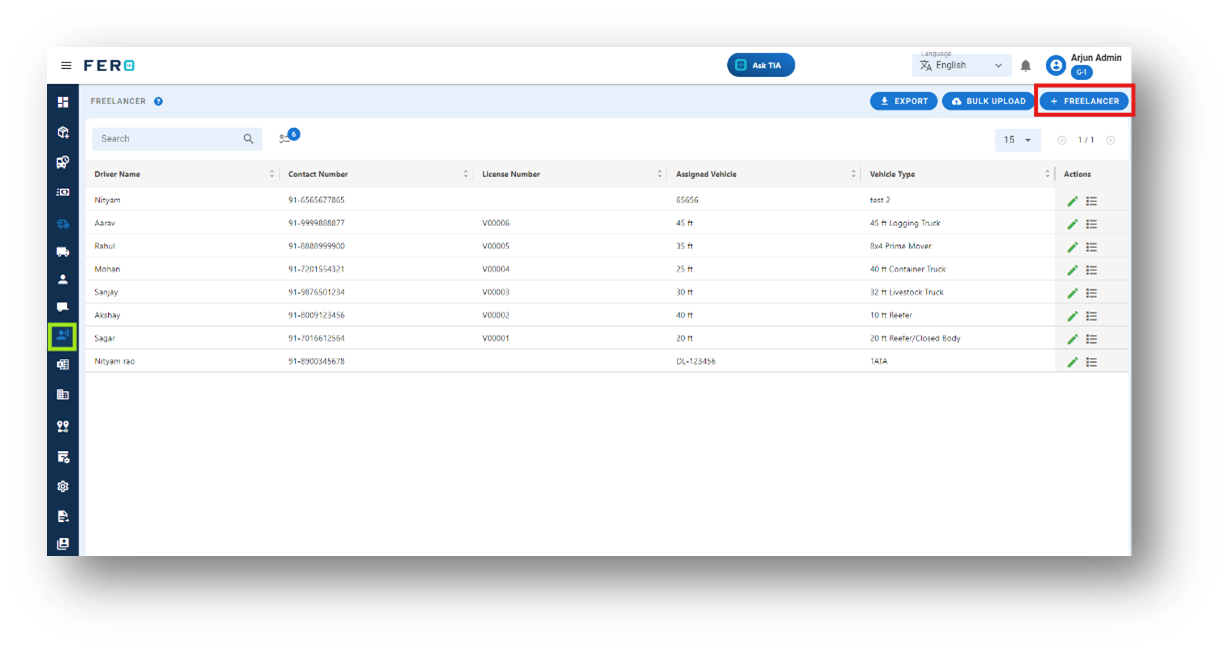Go to the next page arrow
1231x651 pixels.
[x=1110, y=140]
